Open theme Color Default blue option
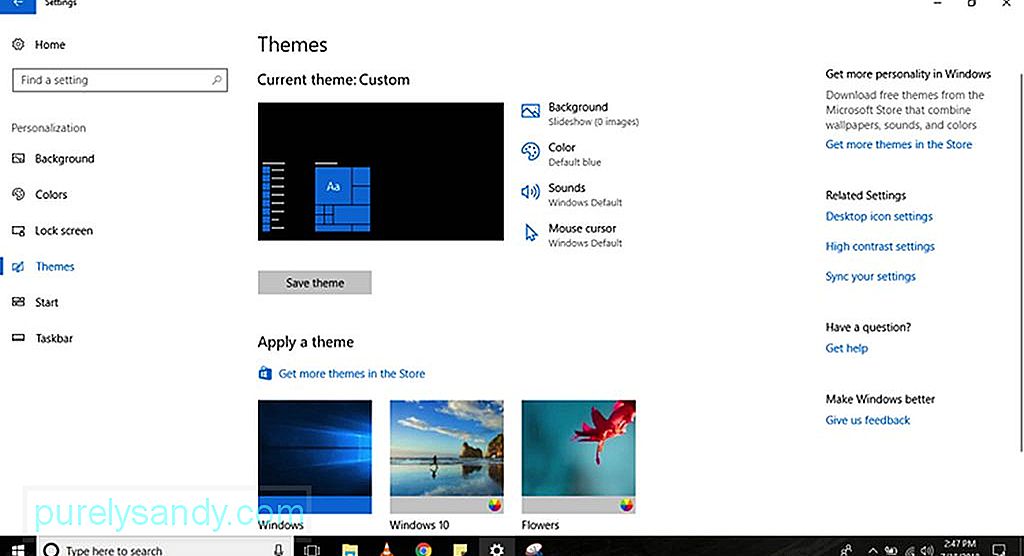The width and height of the screenshot is (1024, 556). click(x=562, y=154)
